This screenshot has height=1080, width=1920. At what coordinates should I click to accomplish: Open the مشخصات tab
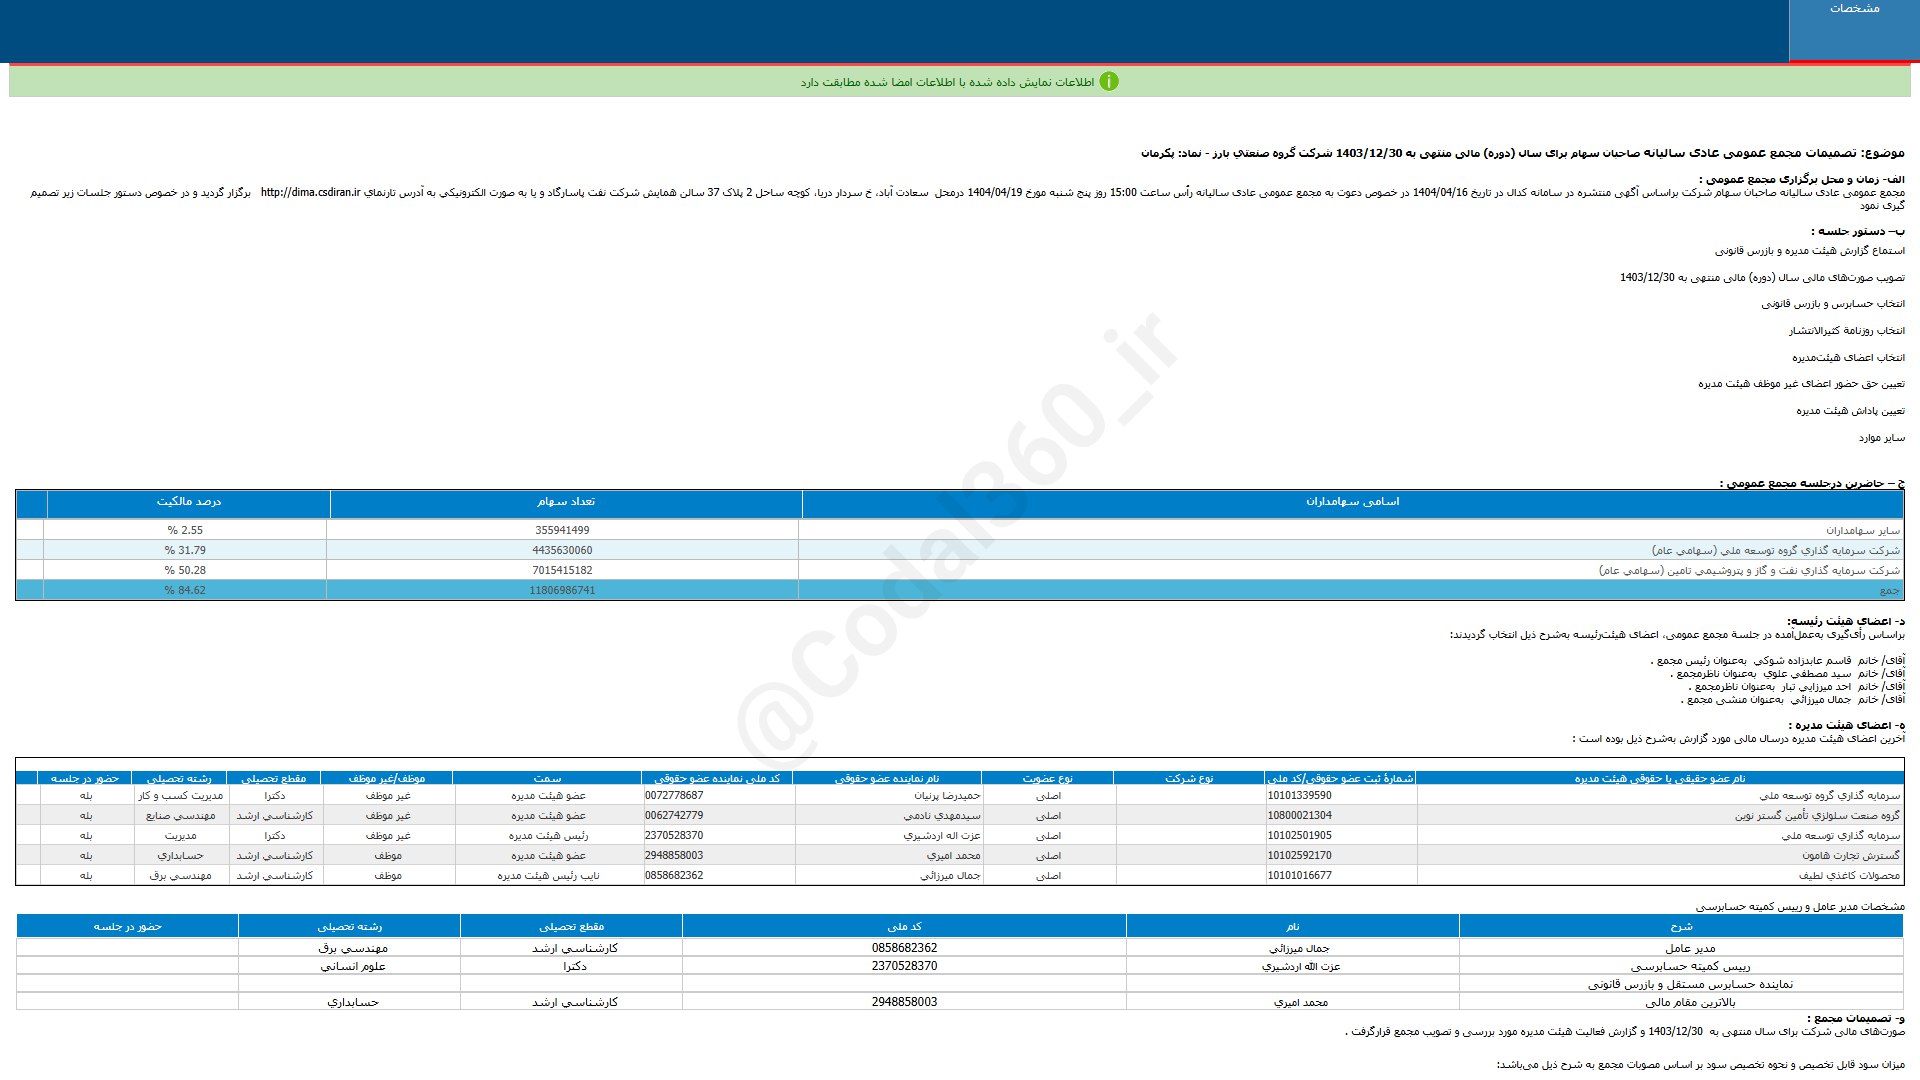point(1854,30)
